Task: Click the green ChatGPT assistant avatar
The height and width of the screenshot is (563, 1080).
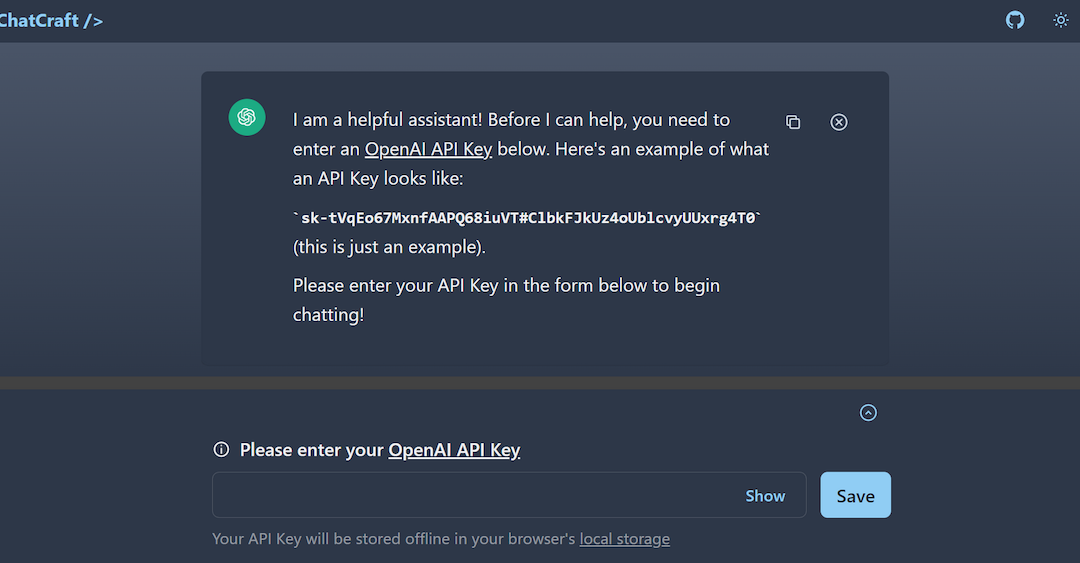Action: click(x=246, y=118)
